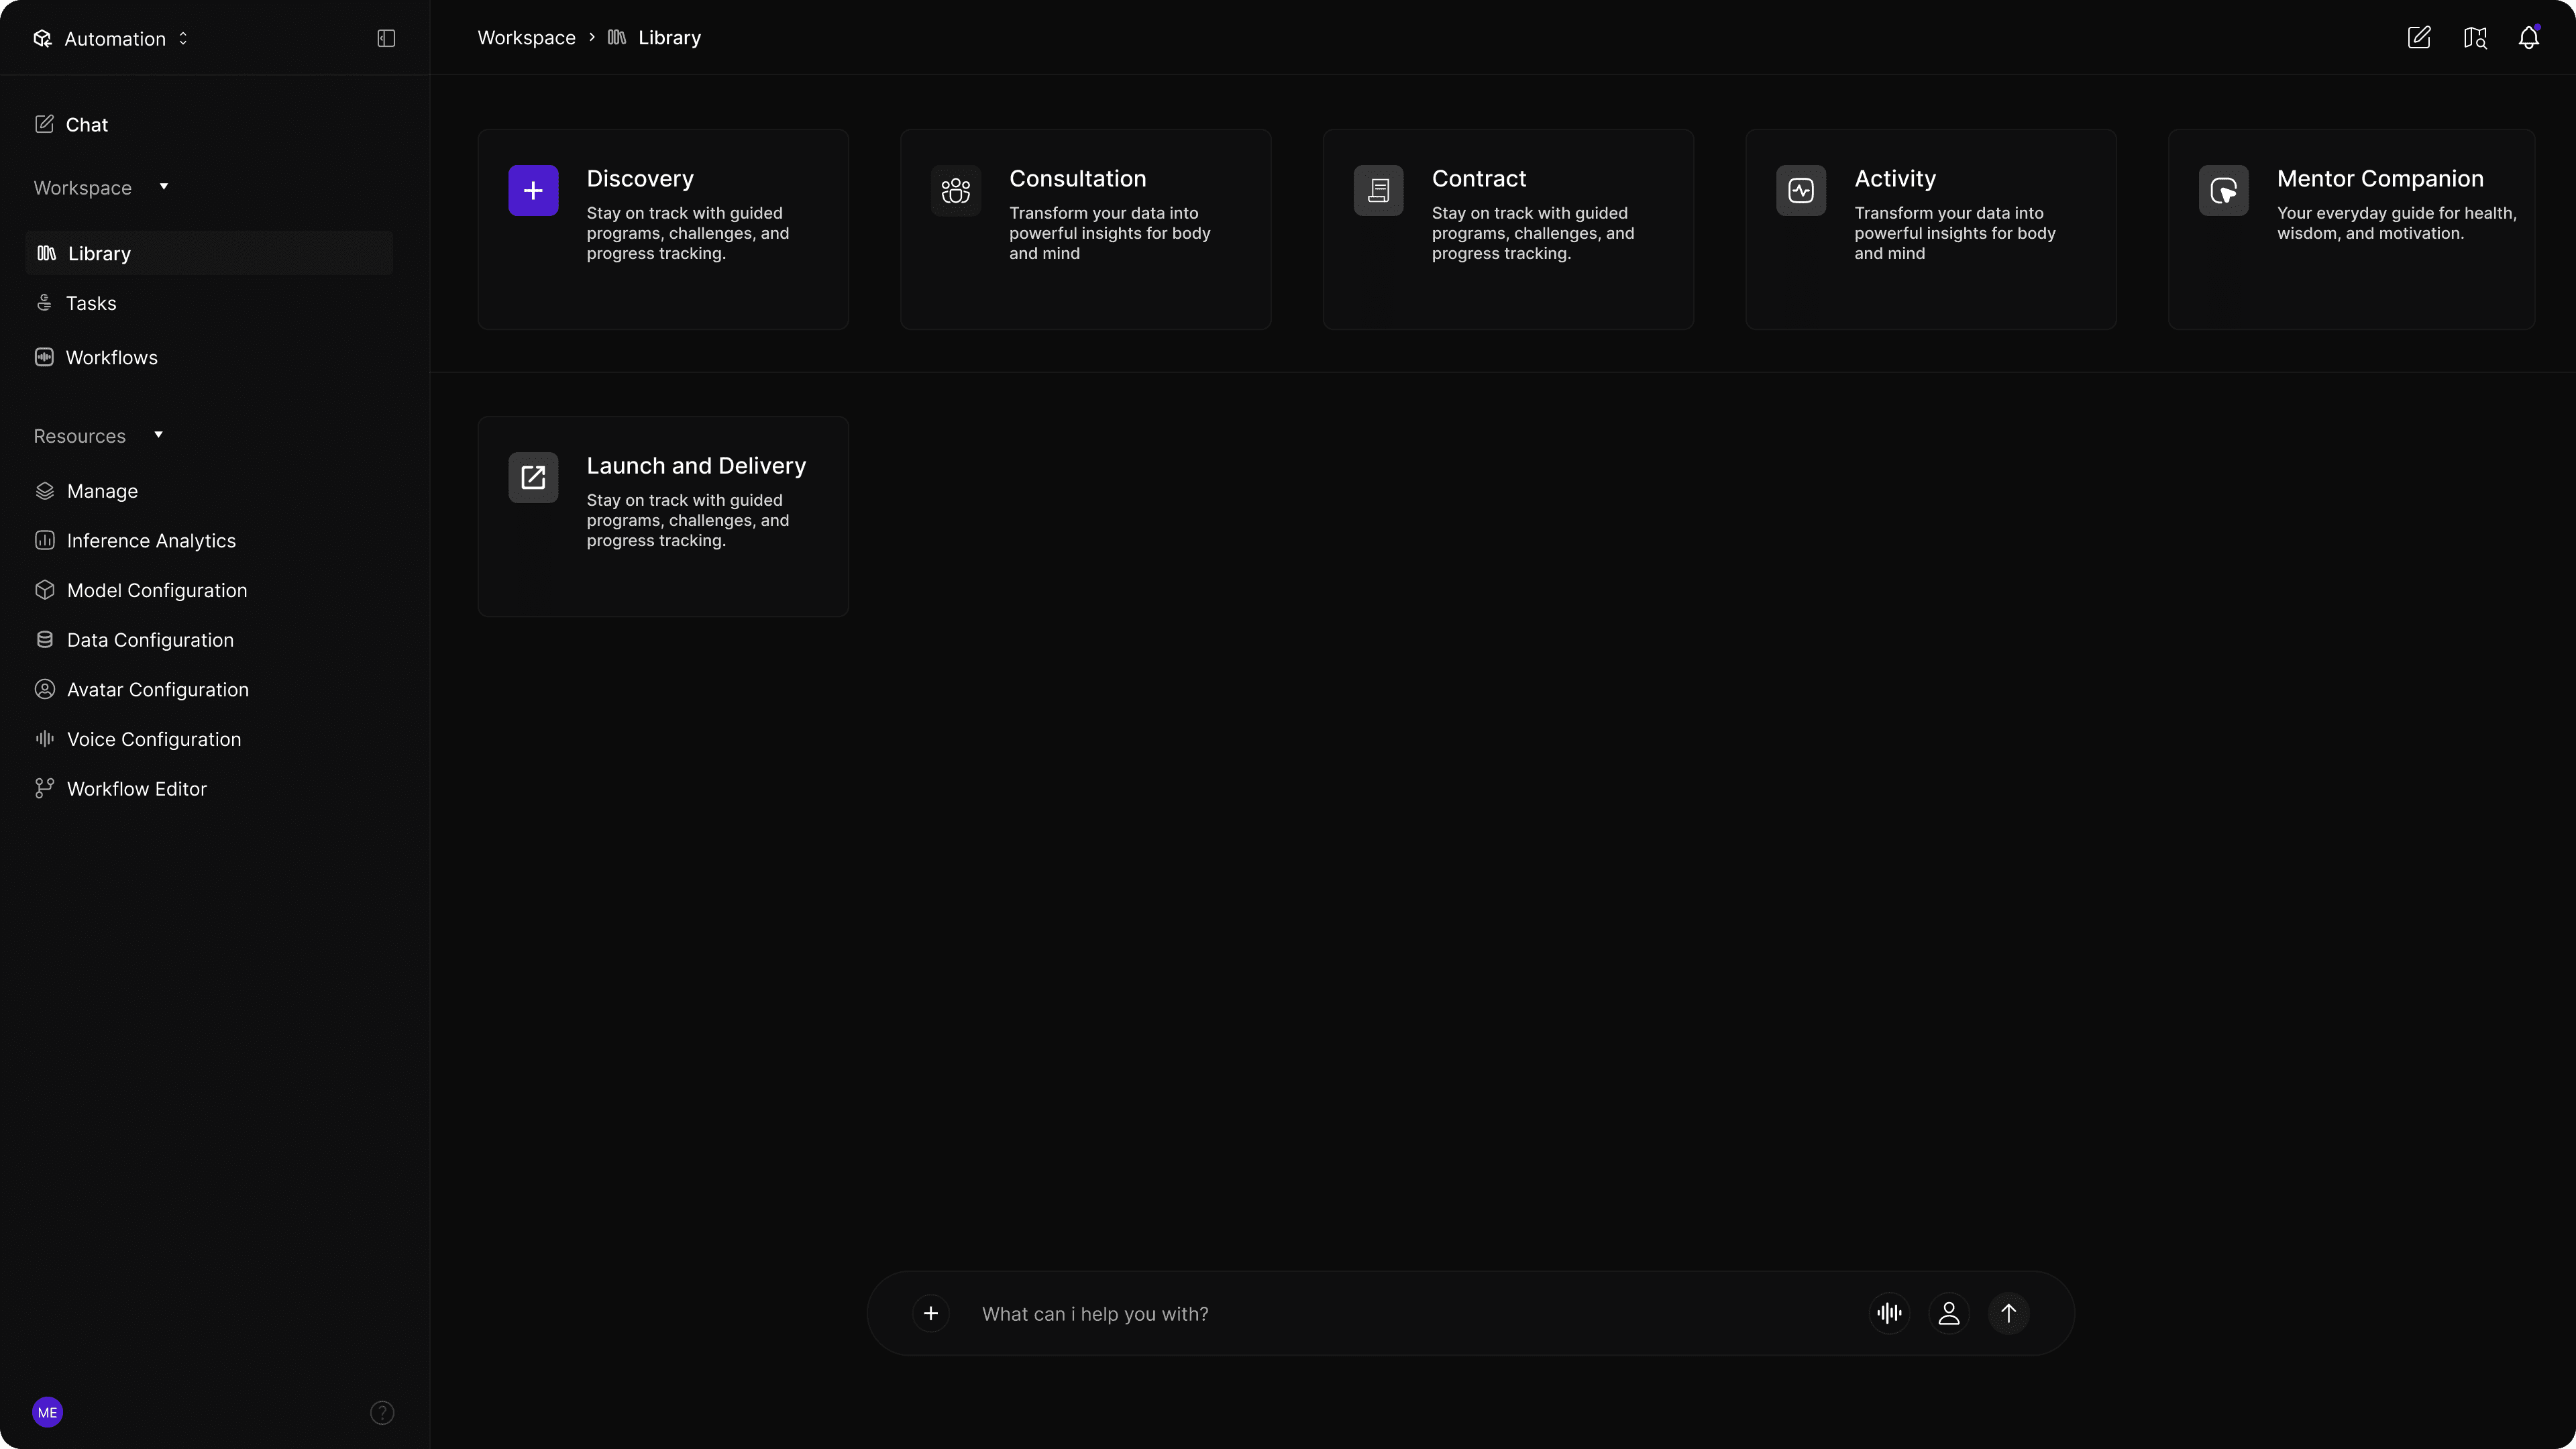Screen dimensions: 2576x1449
Task: Send message with up arrow button
Action: (x=2008, y=1313)
